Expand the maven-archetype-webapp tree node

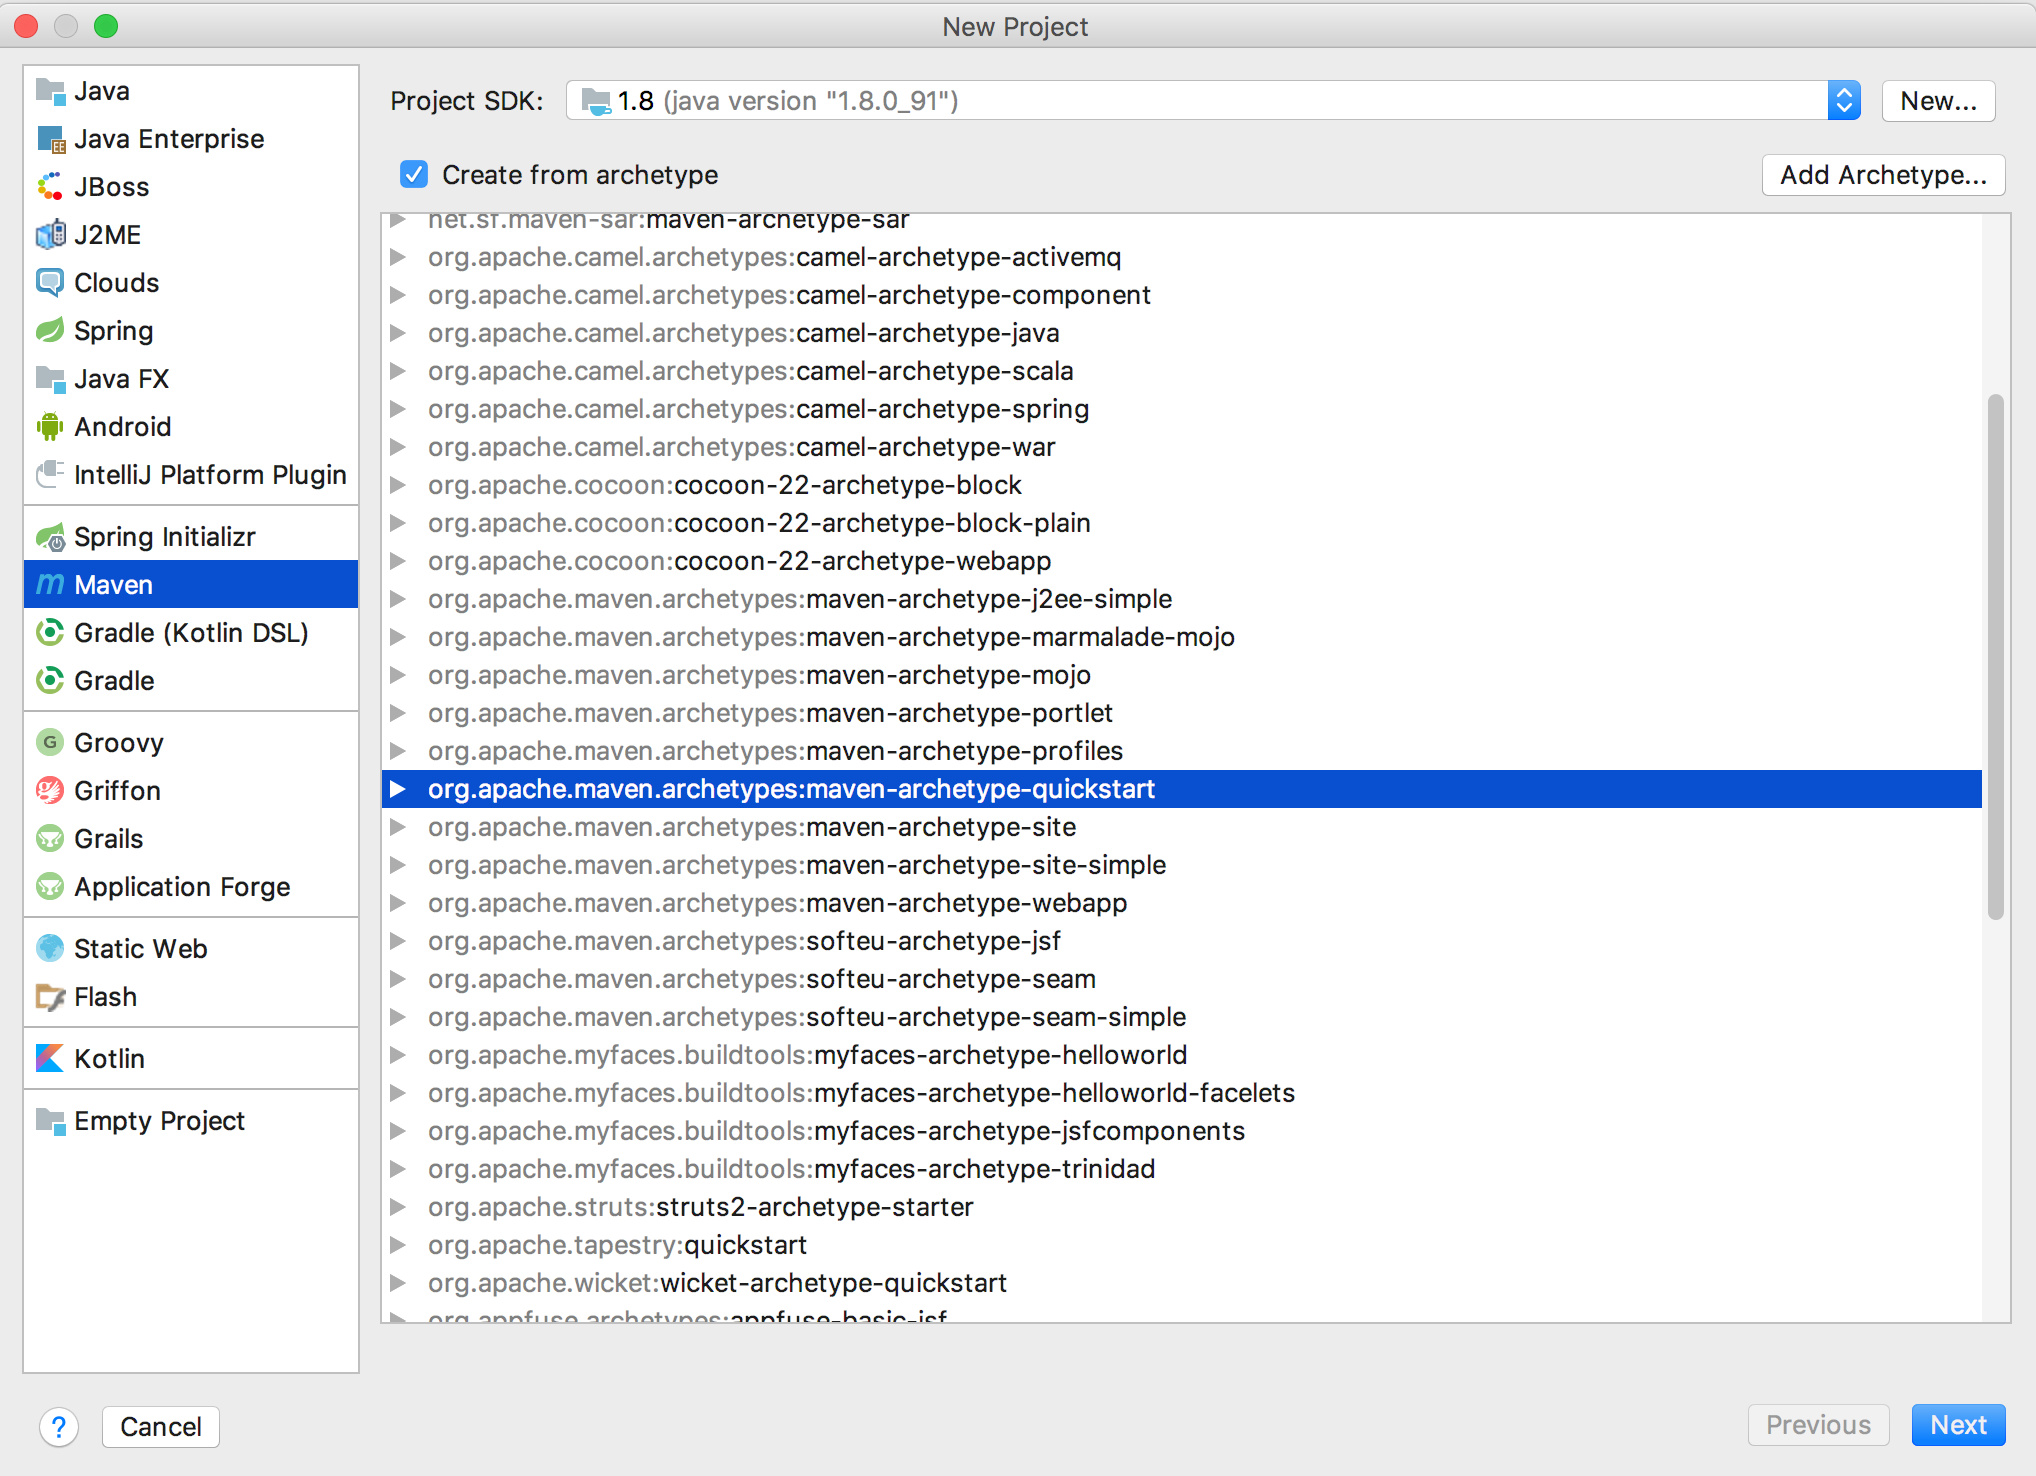[398, 903]
